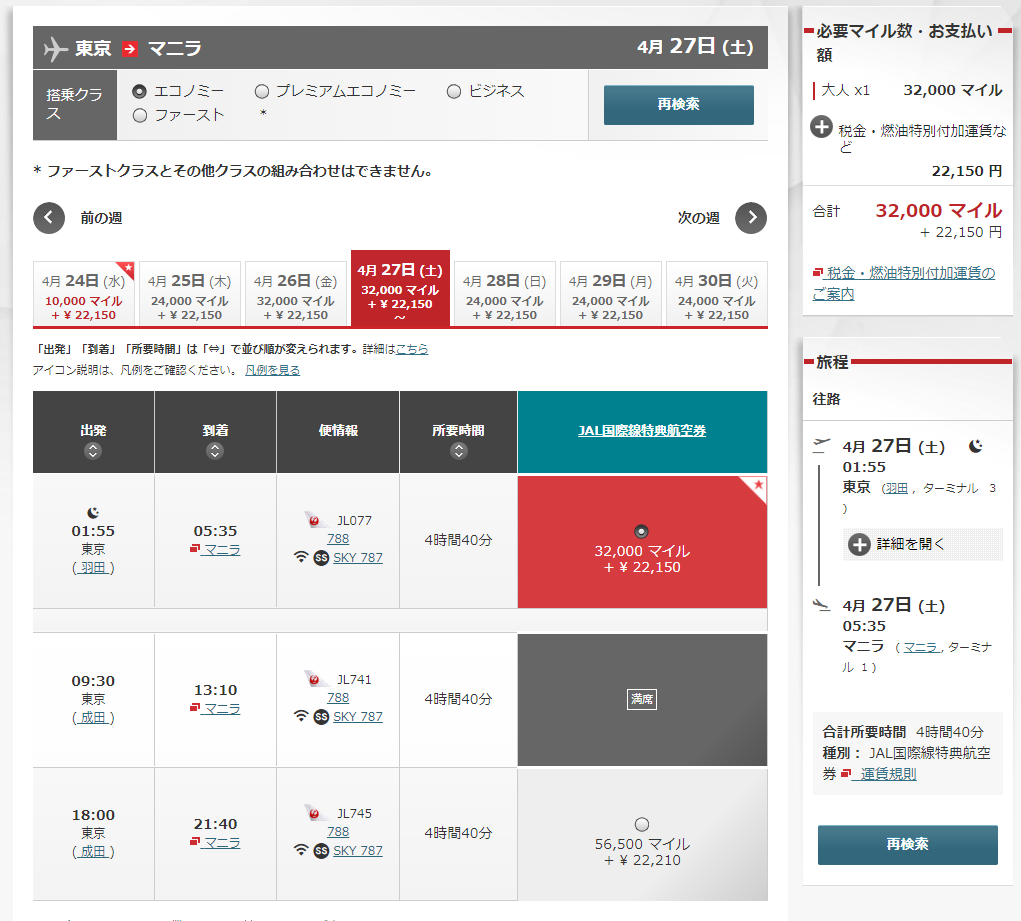
Task: Click the duration column sort icon
Action: tap(458, 451)
